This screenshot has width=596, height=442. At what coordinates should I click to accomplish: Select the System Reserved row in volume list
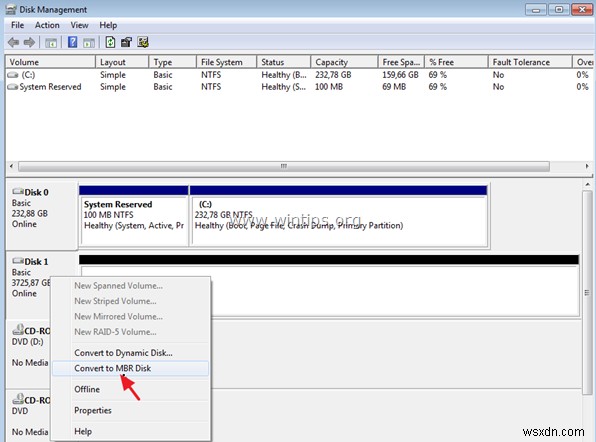click(299, 87)
